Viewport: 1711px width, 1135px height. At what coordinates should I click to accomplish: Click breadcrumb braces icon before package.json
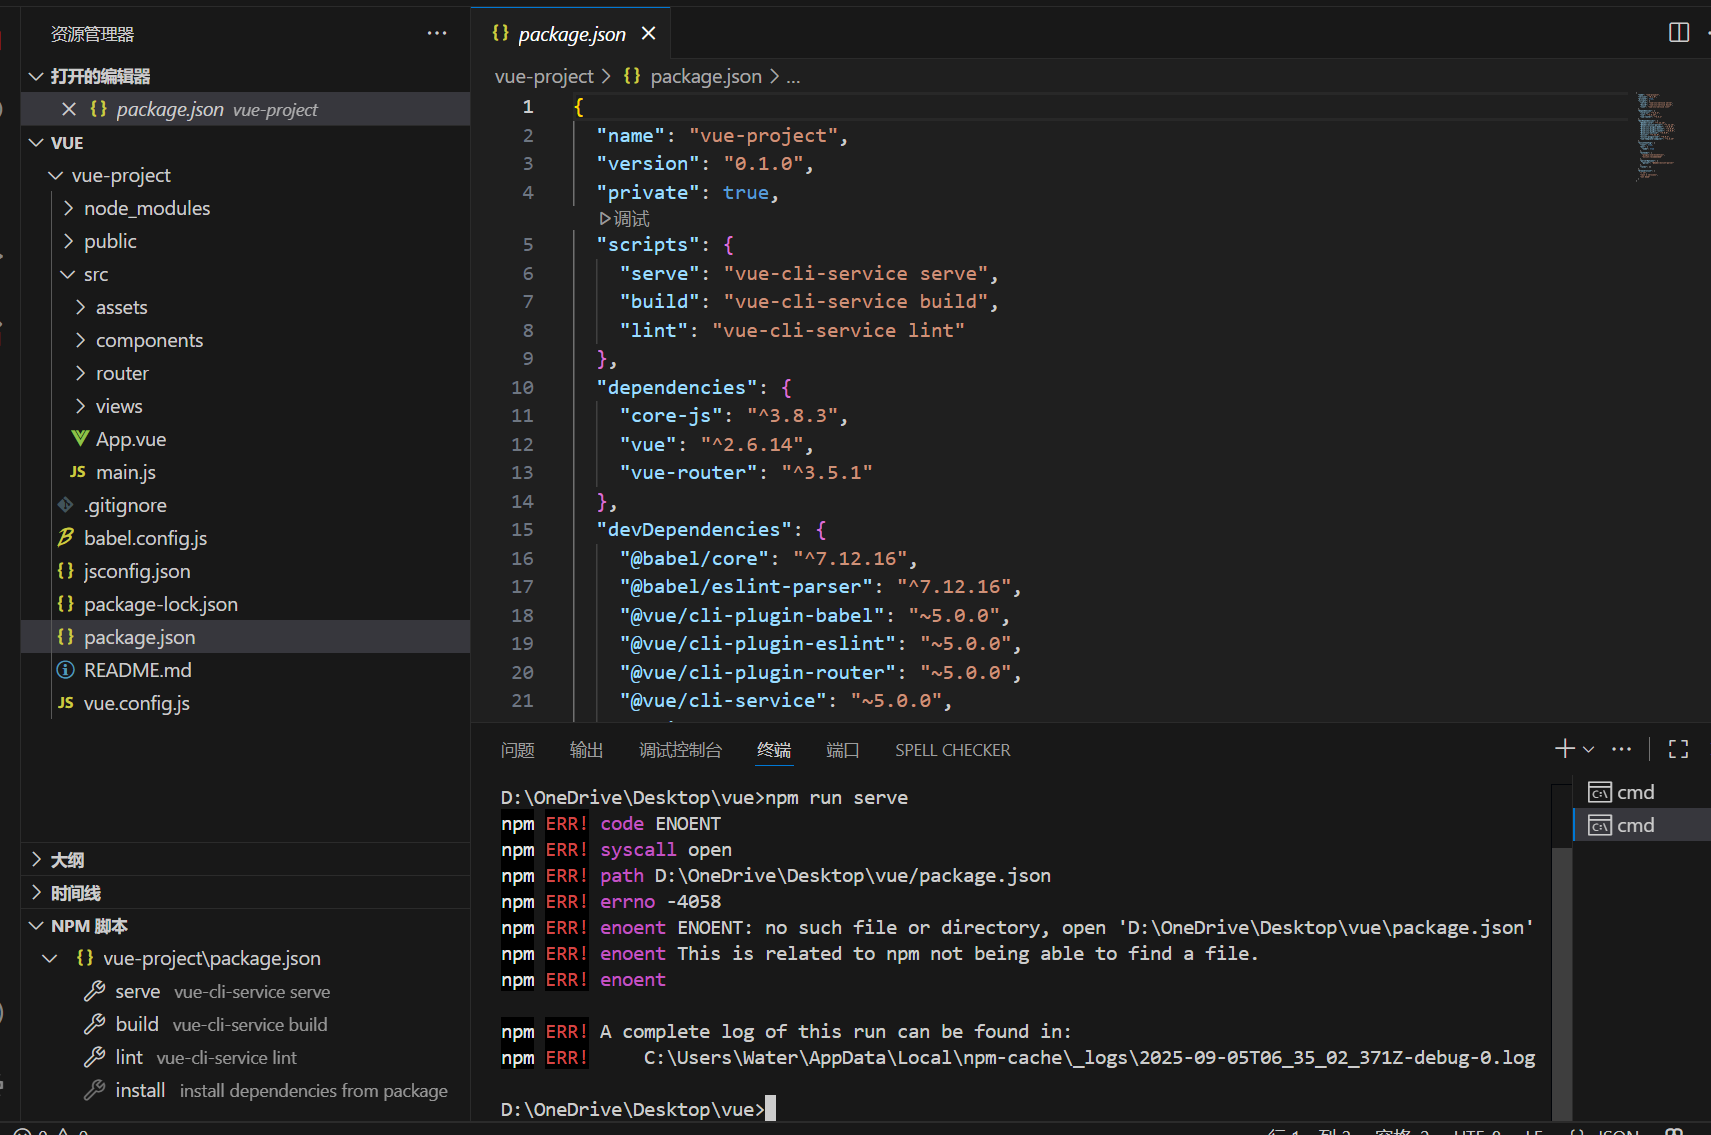[632, 76]
